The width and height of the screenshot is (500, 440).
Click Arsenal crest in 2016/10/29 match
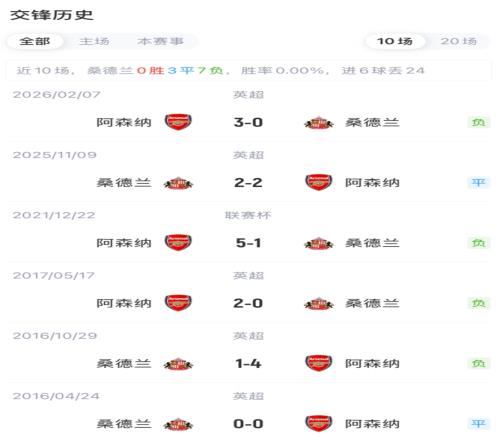[x=319, y=363]
